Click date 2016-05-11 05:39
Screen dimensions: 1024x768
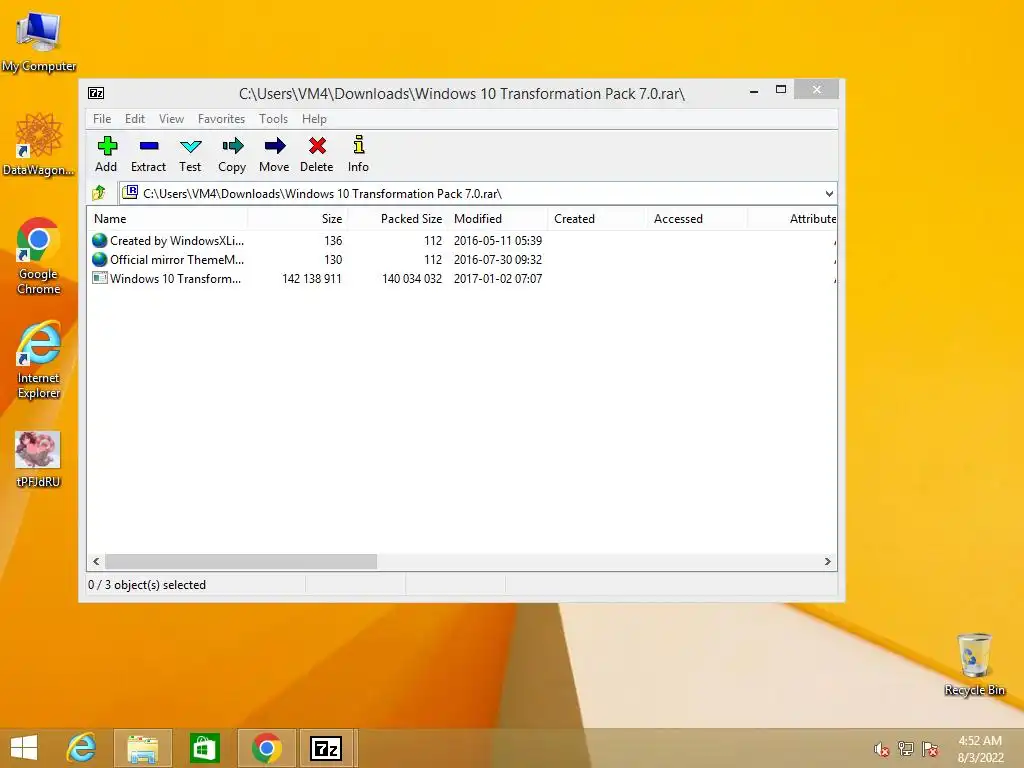(498, 241)
